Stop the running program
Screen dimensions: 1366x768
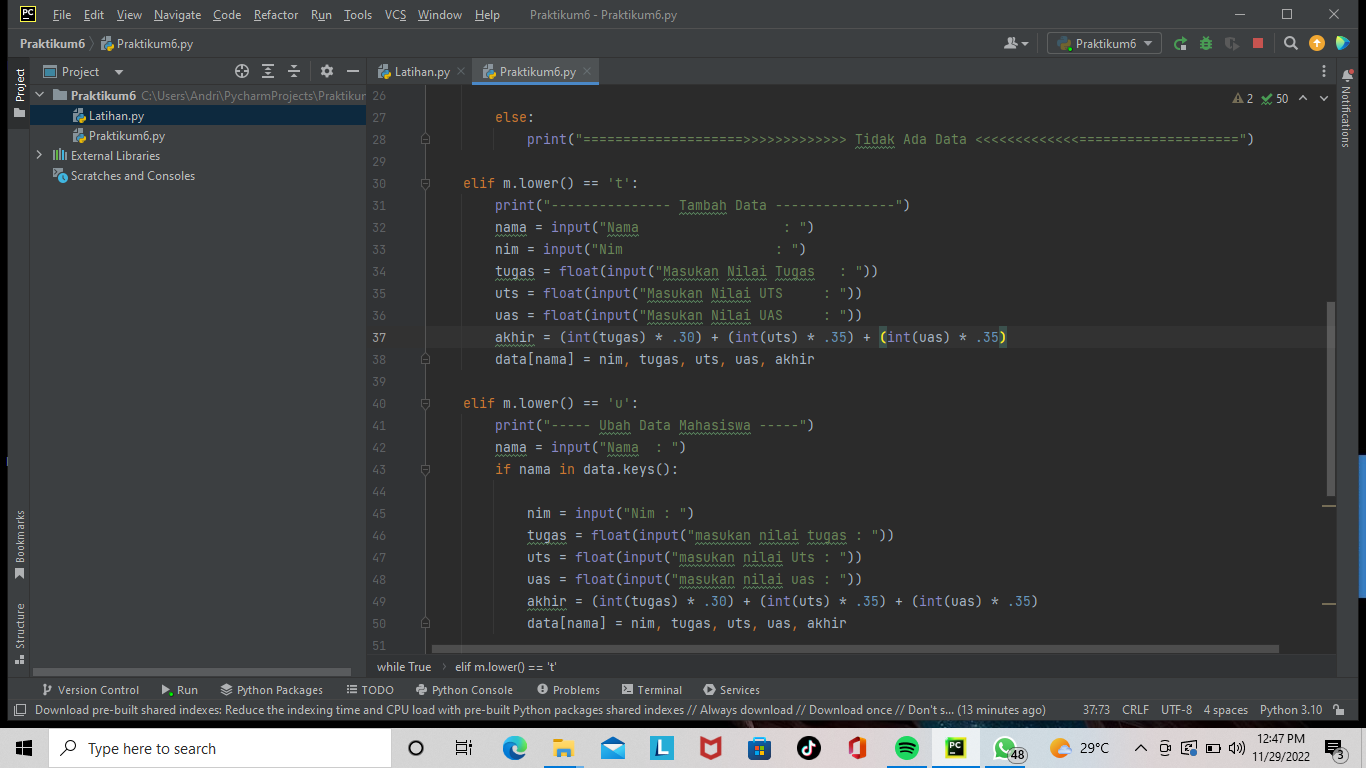[x=1256, y=43]
